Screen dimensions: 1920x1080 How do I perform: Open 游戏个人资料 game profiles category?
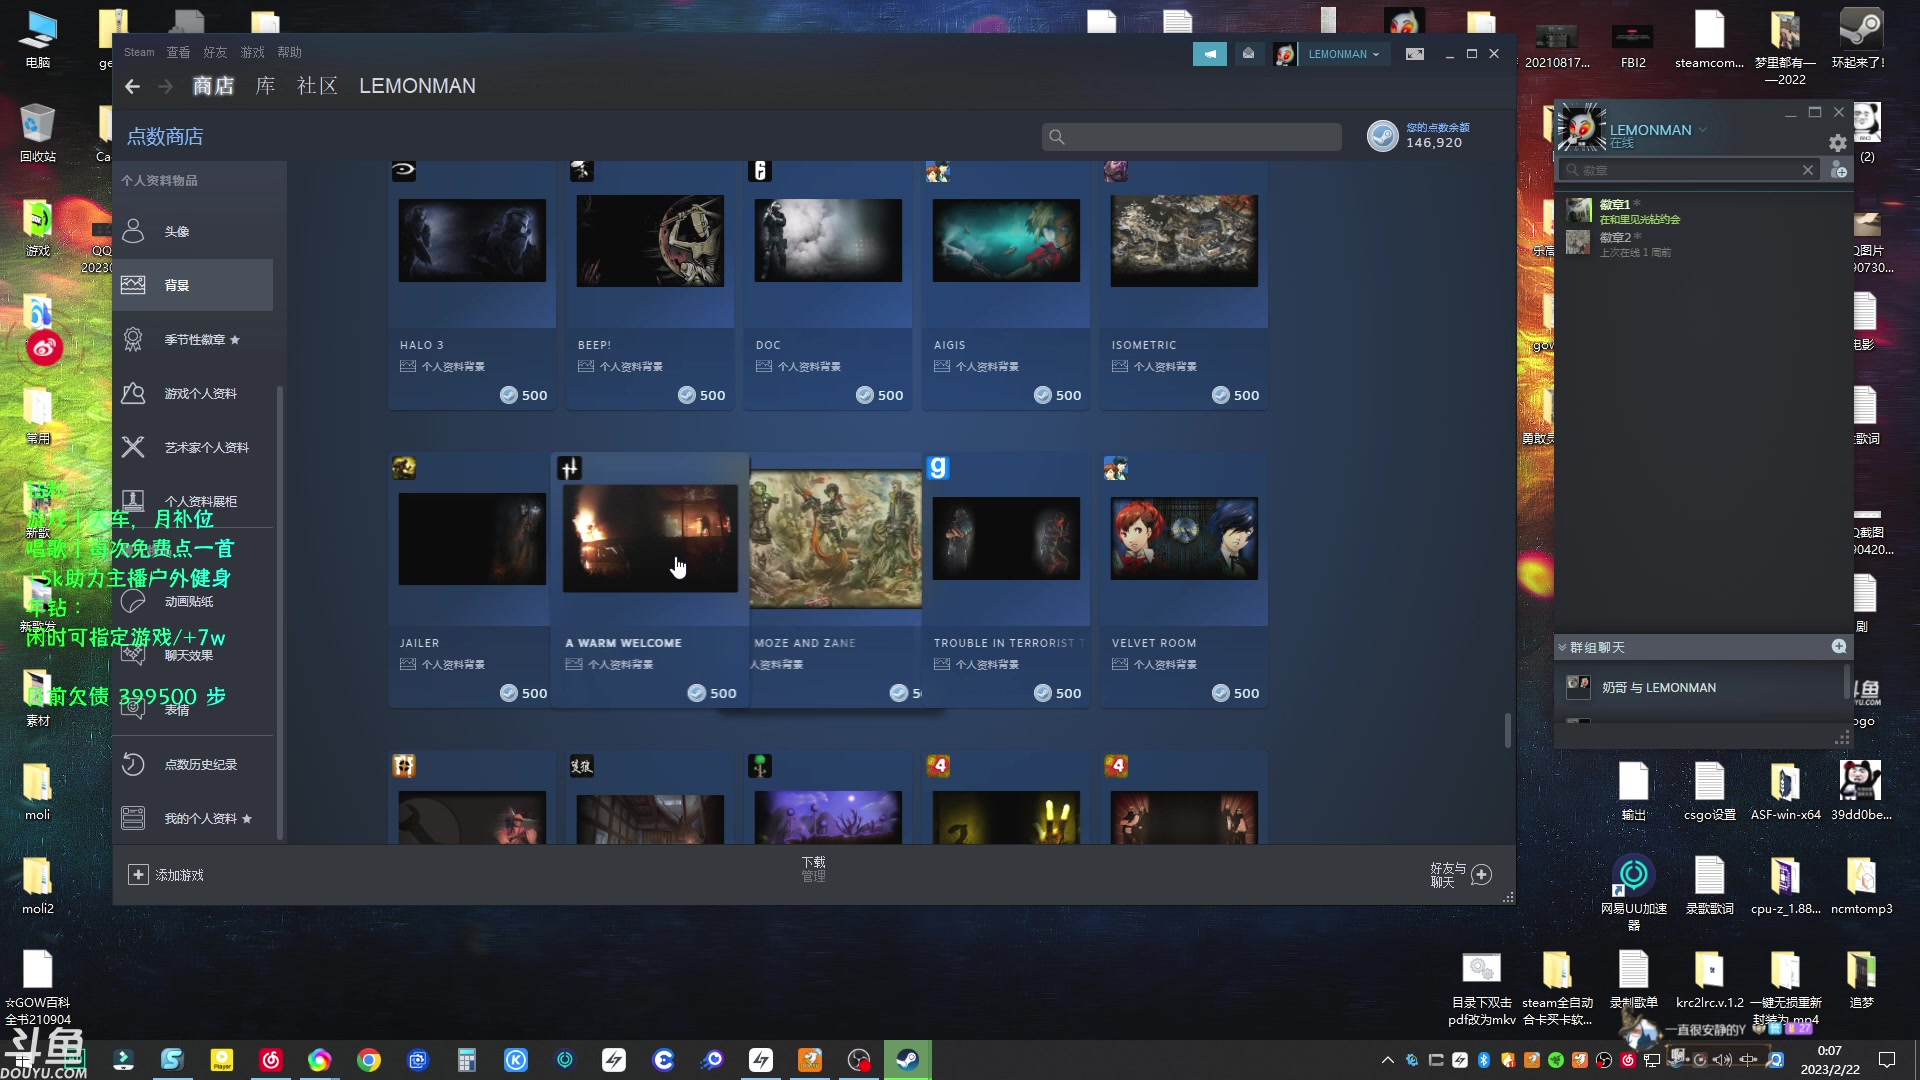[193, 393]
